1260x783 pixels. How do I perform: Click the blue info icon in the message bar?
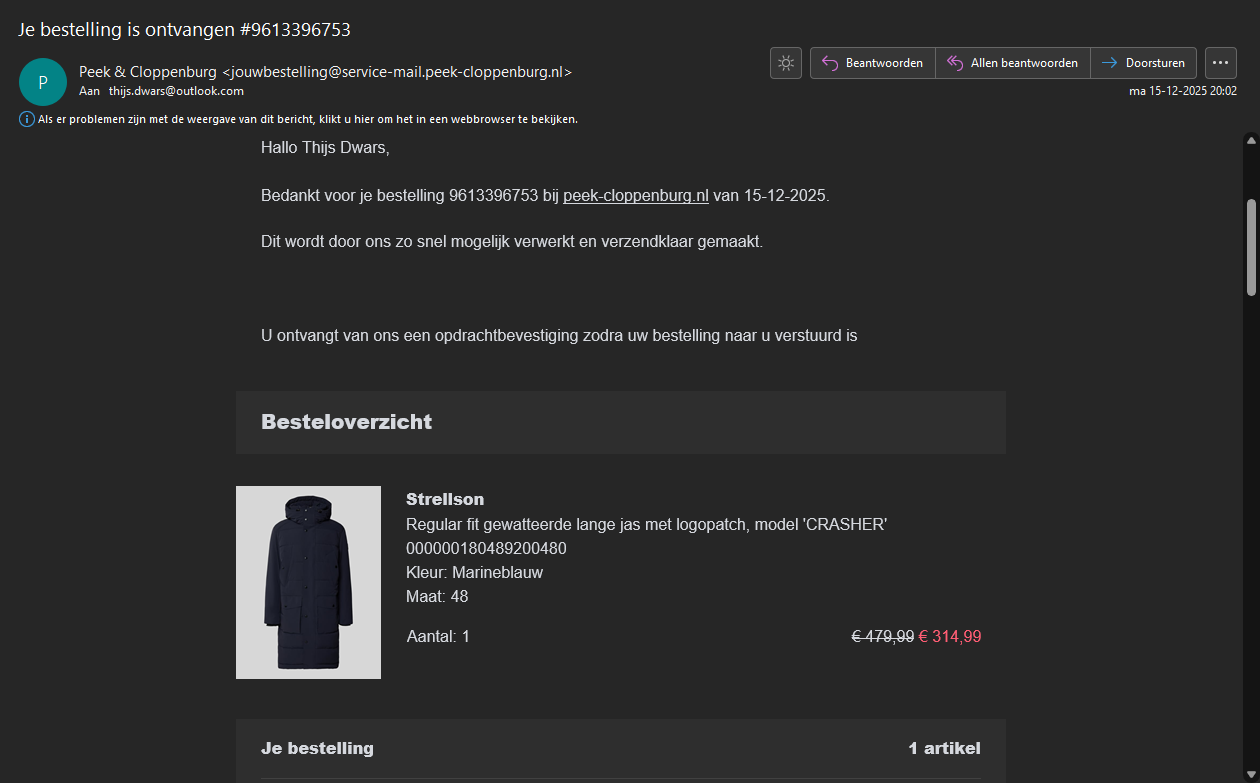(x=27, y=119)
